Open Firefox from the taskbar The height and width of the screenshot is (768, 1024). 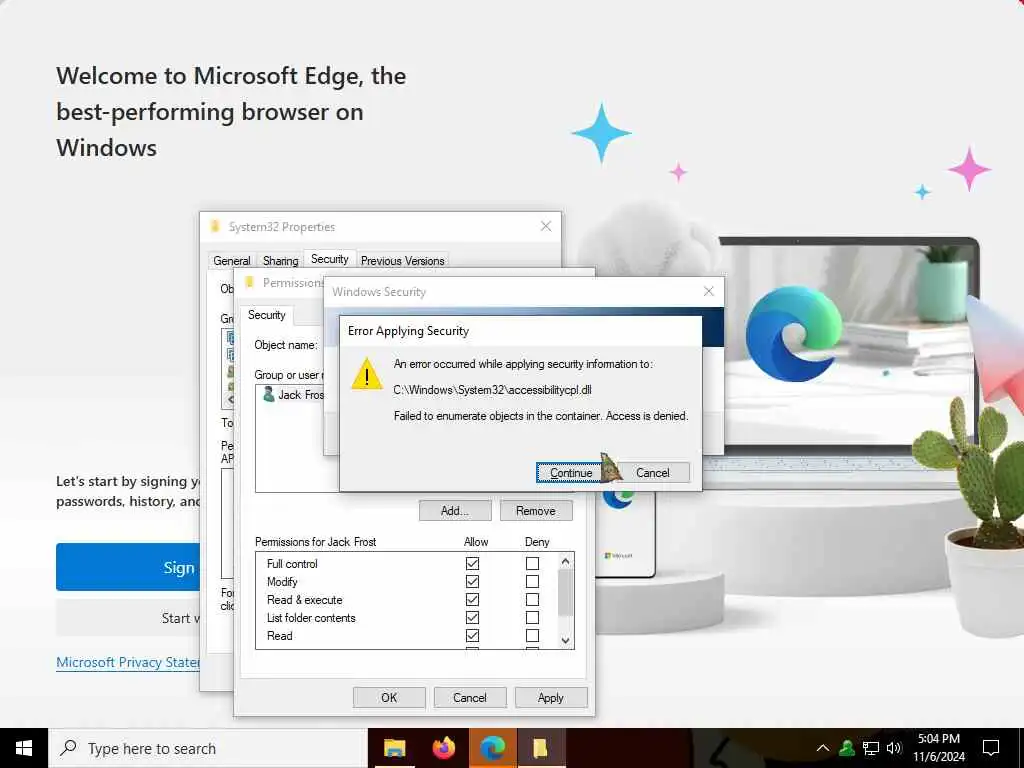point(444,748)
